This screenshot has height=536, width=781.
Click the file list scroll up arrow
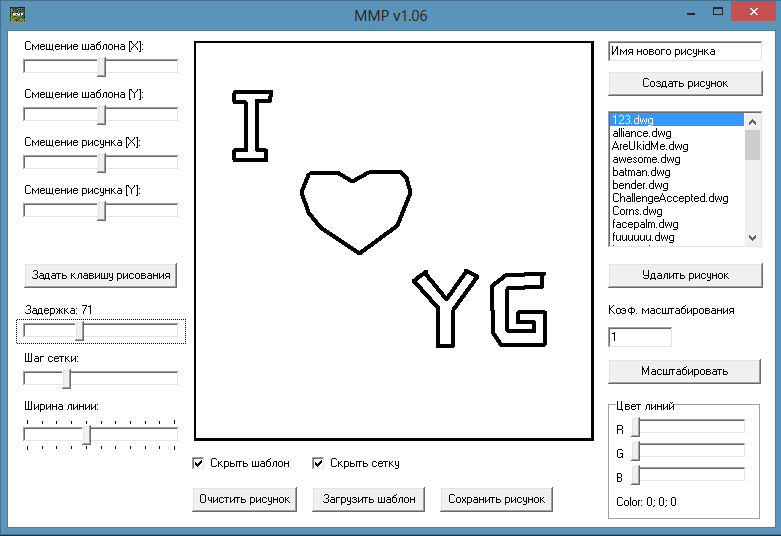coord(753,122)
